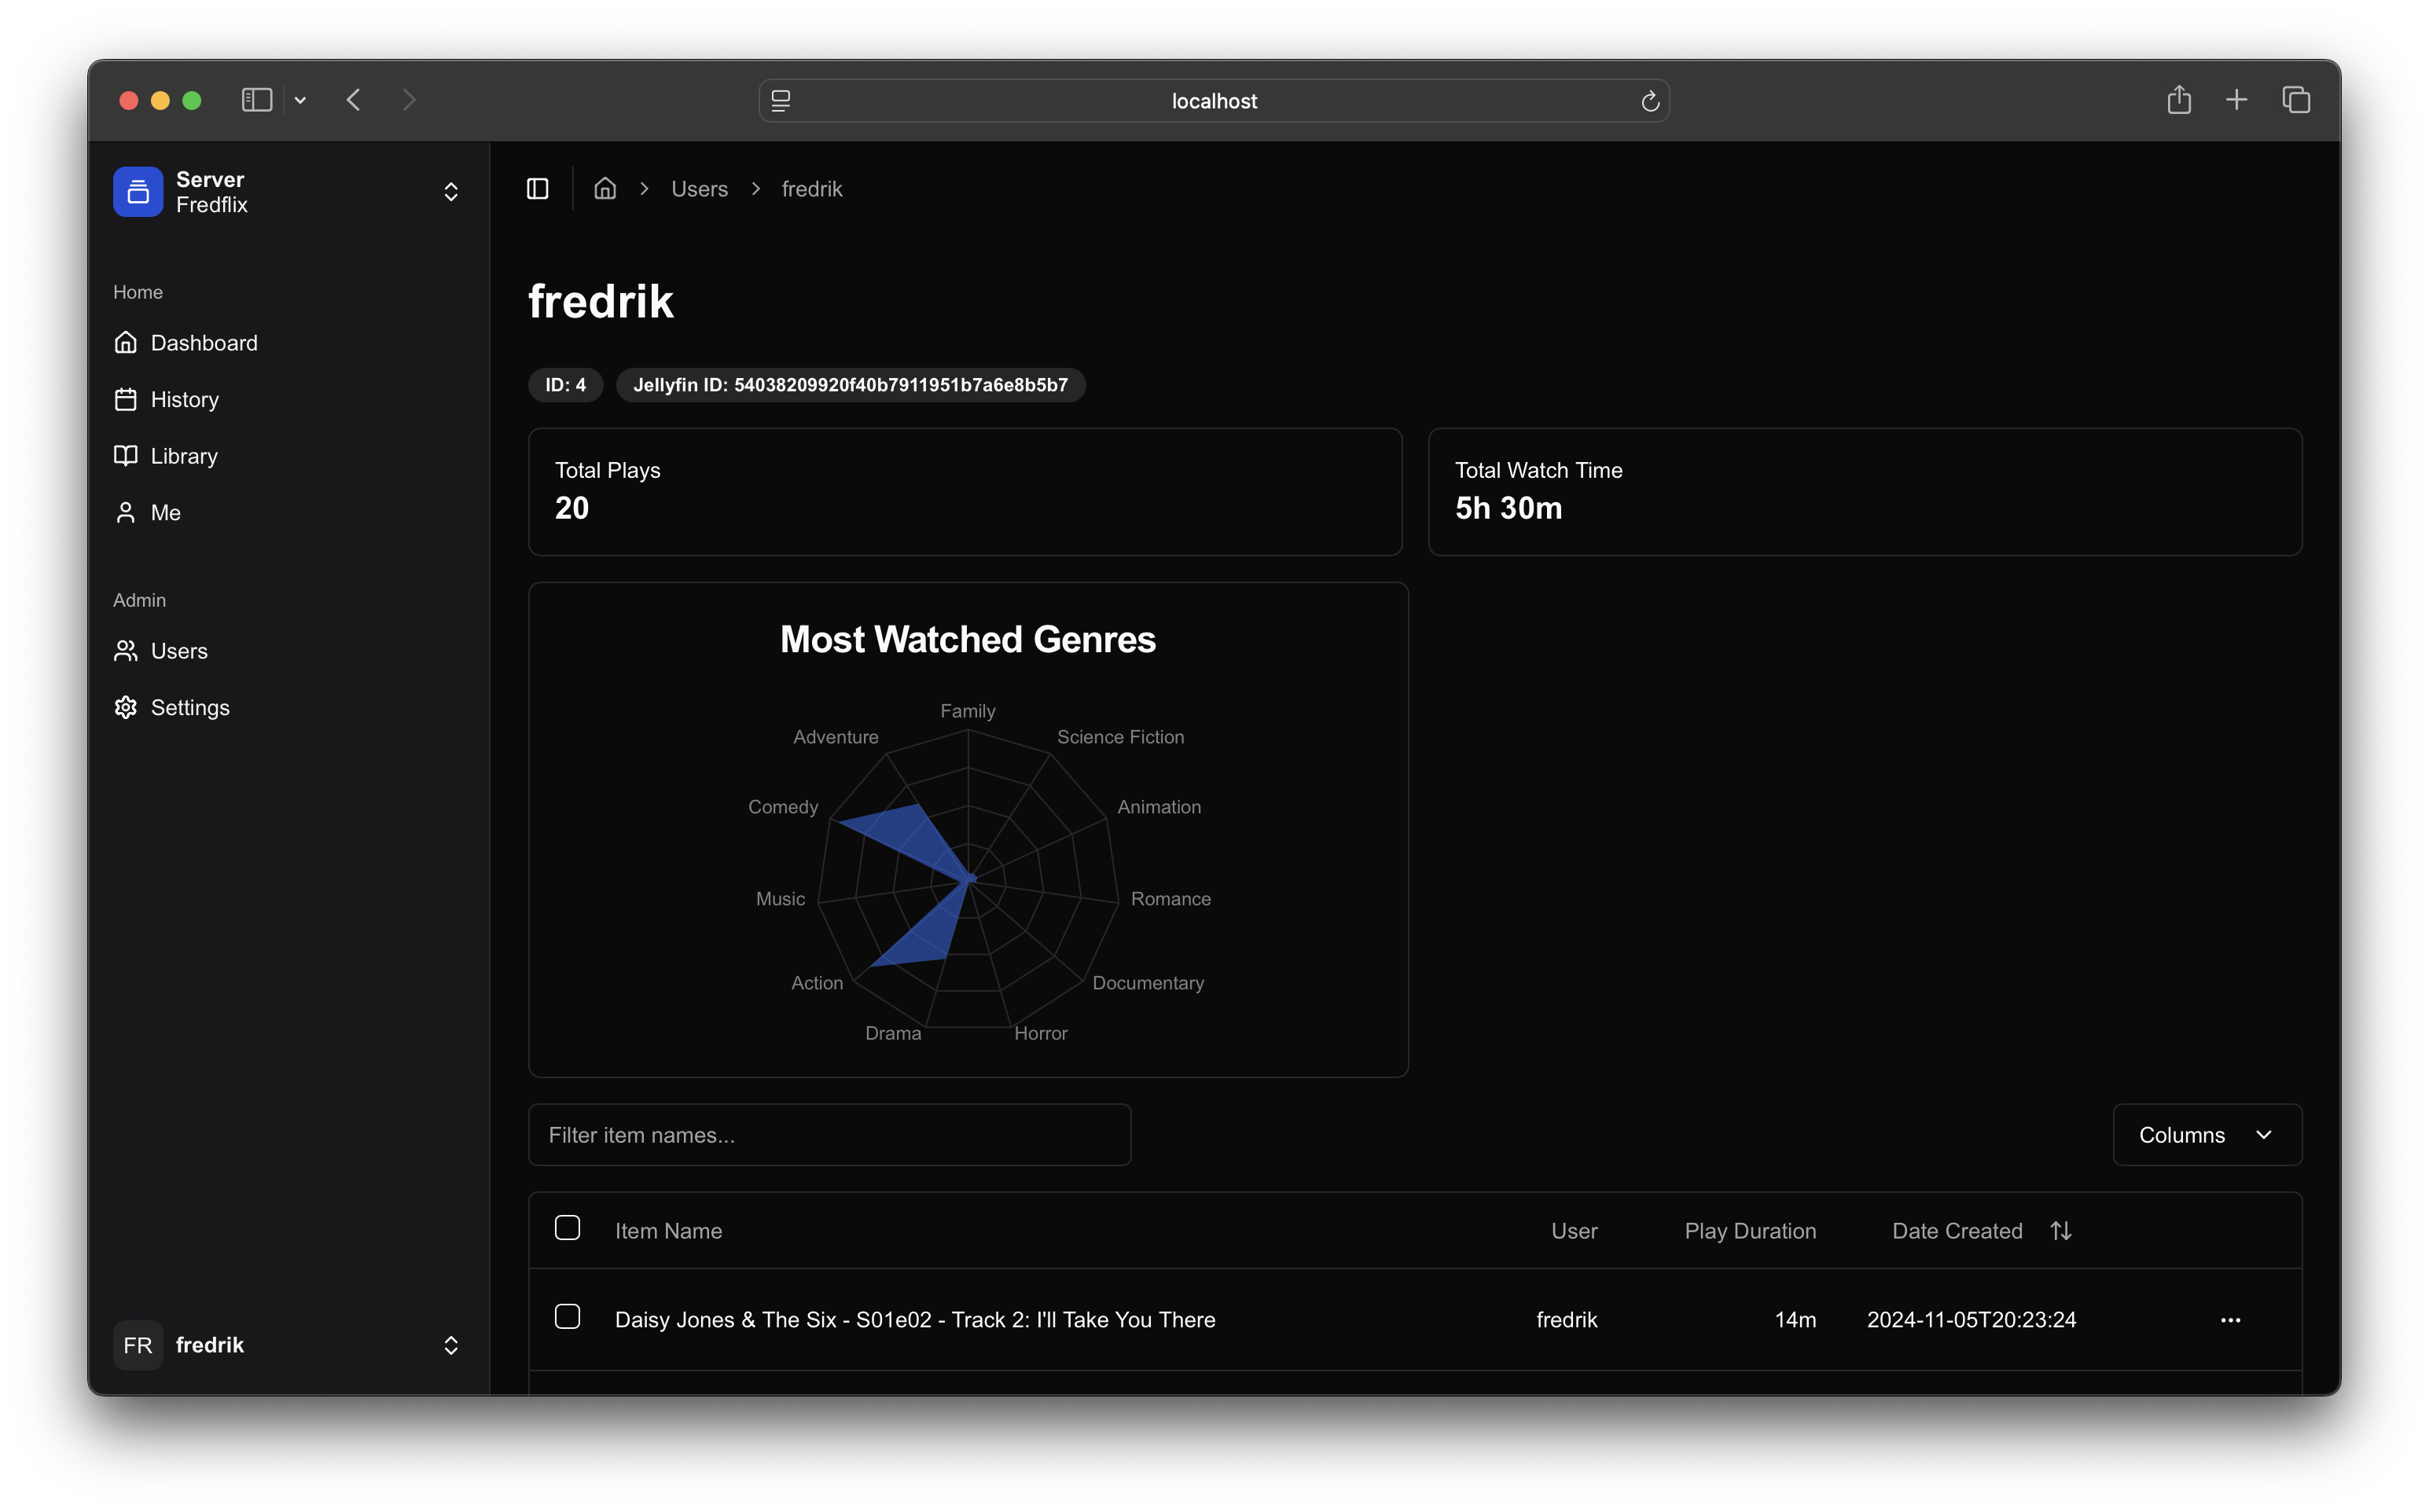Click the Me person icon

pyautogui.click(x=125, y=512)
